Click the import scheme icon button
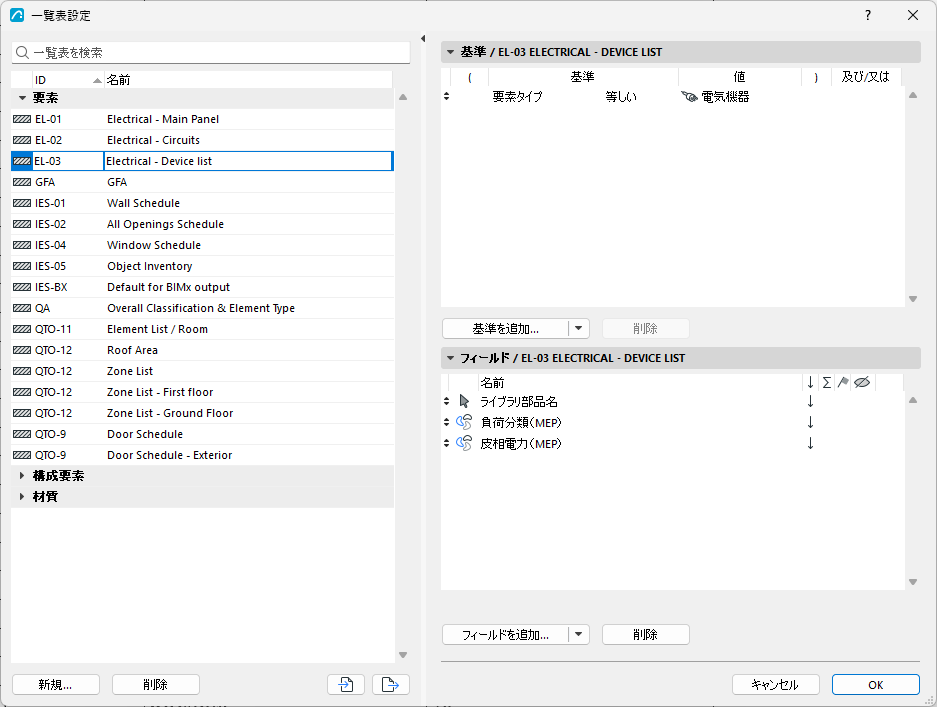The height and width of the screenshot is (707, 937). point(346,684)
